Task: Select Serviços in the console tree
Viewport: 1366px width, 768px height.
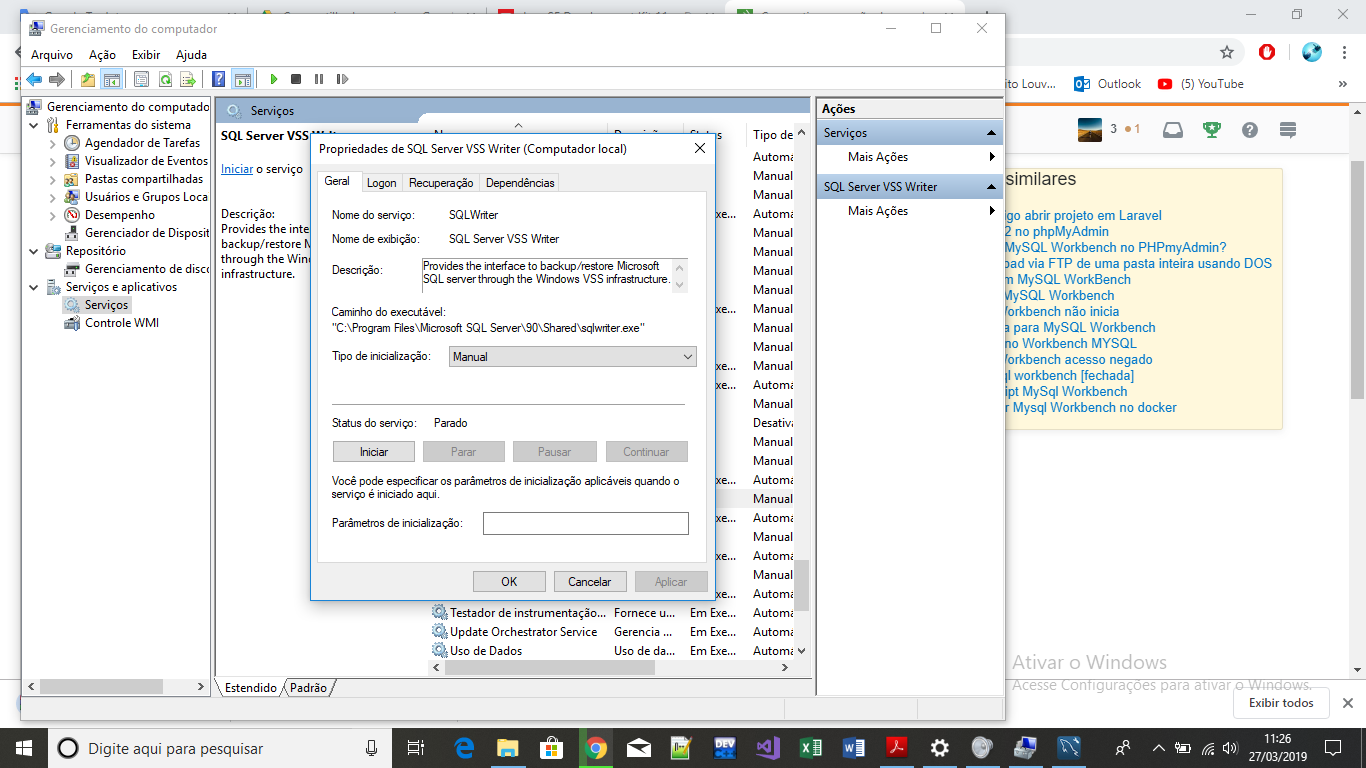Action: coord(96,305)
